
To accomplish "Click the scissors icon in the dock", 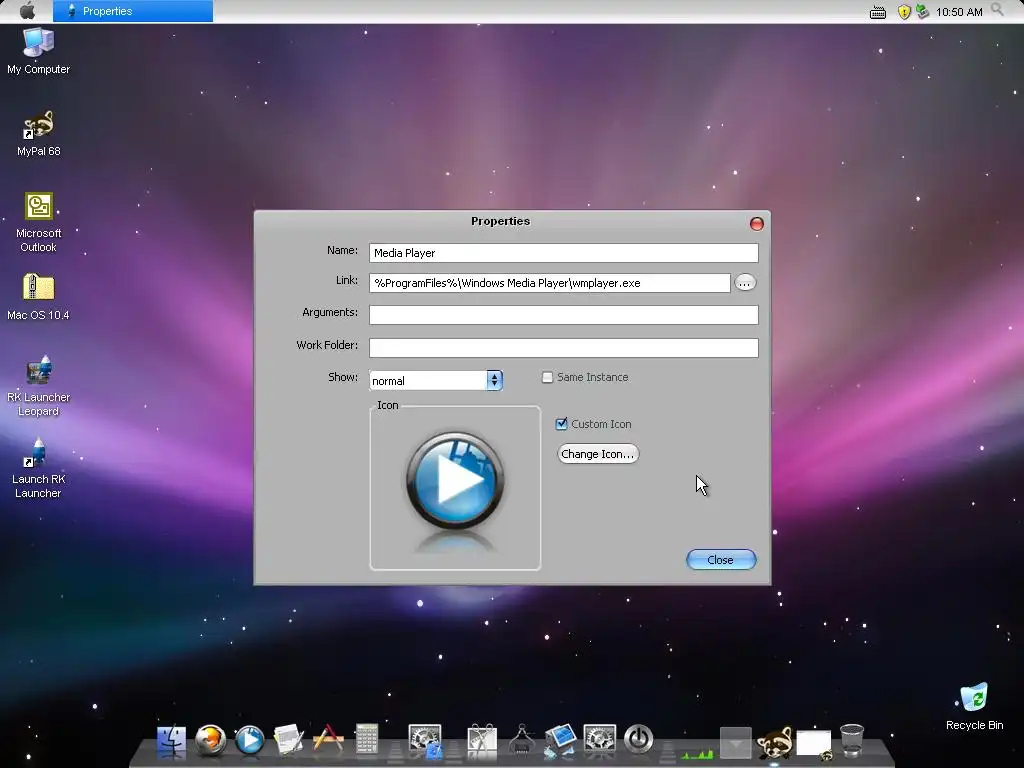I will coord(482,741).
